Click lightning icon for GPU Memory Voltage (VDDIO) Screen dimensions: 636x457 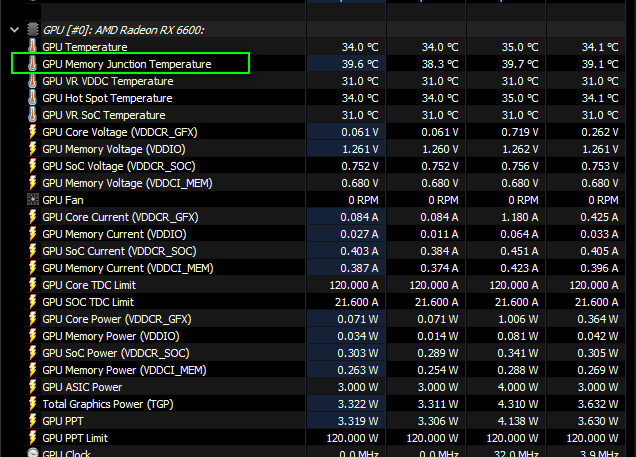(x=32, y=149)
